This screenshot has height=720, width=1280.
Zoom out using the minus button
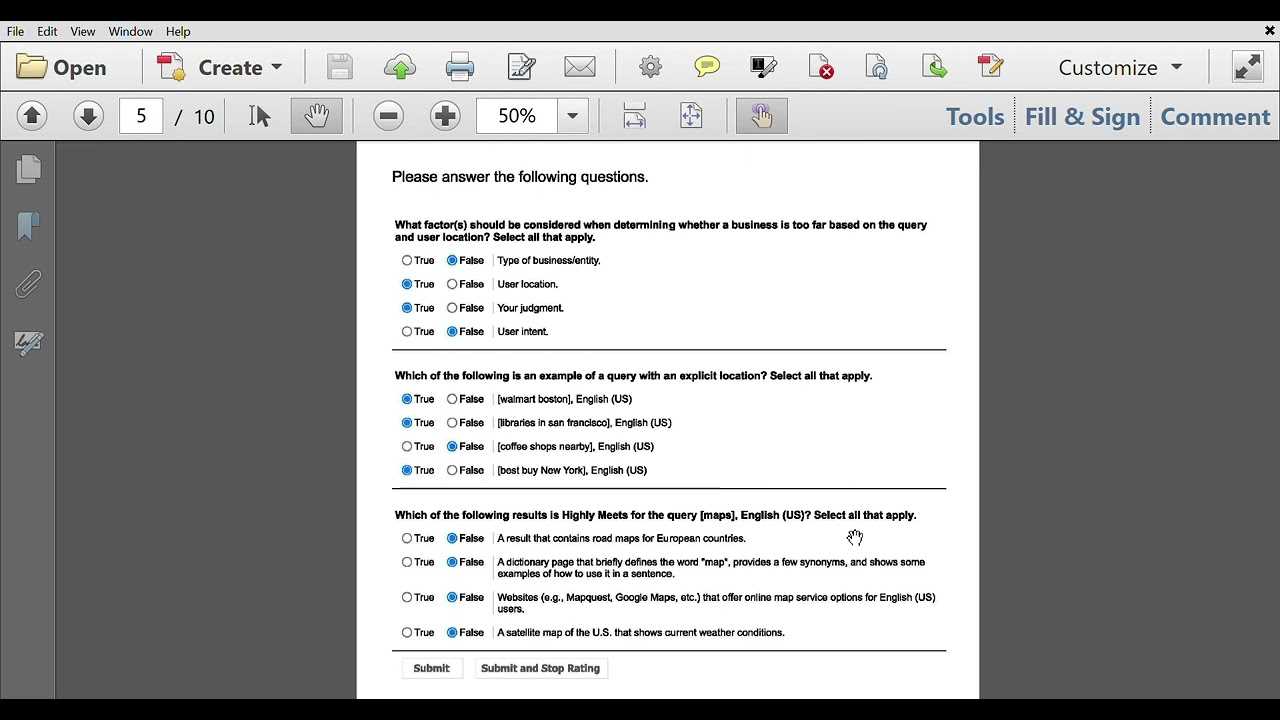click(x=389, y=116)
